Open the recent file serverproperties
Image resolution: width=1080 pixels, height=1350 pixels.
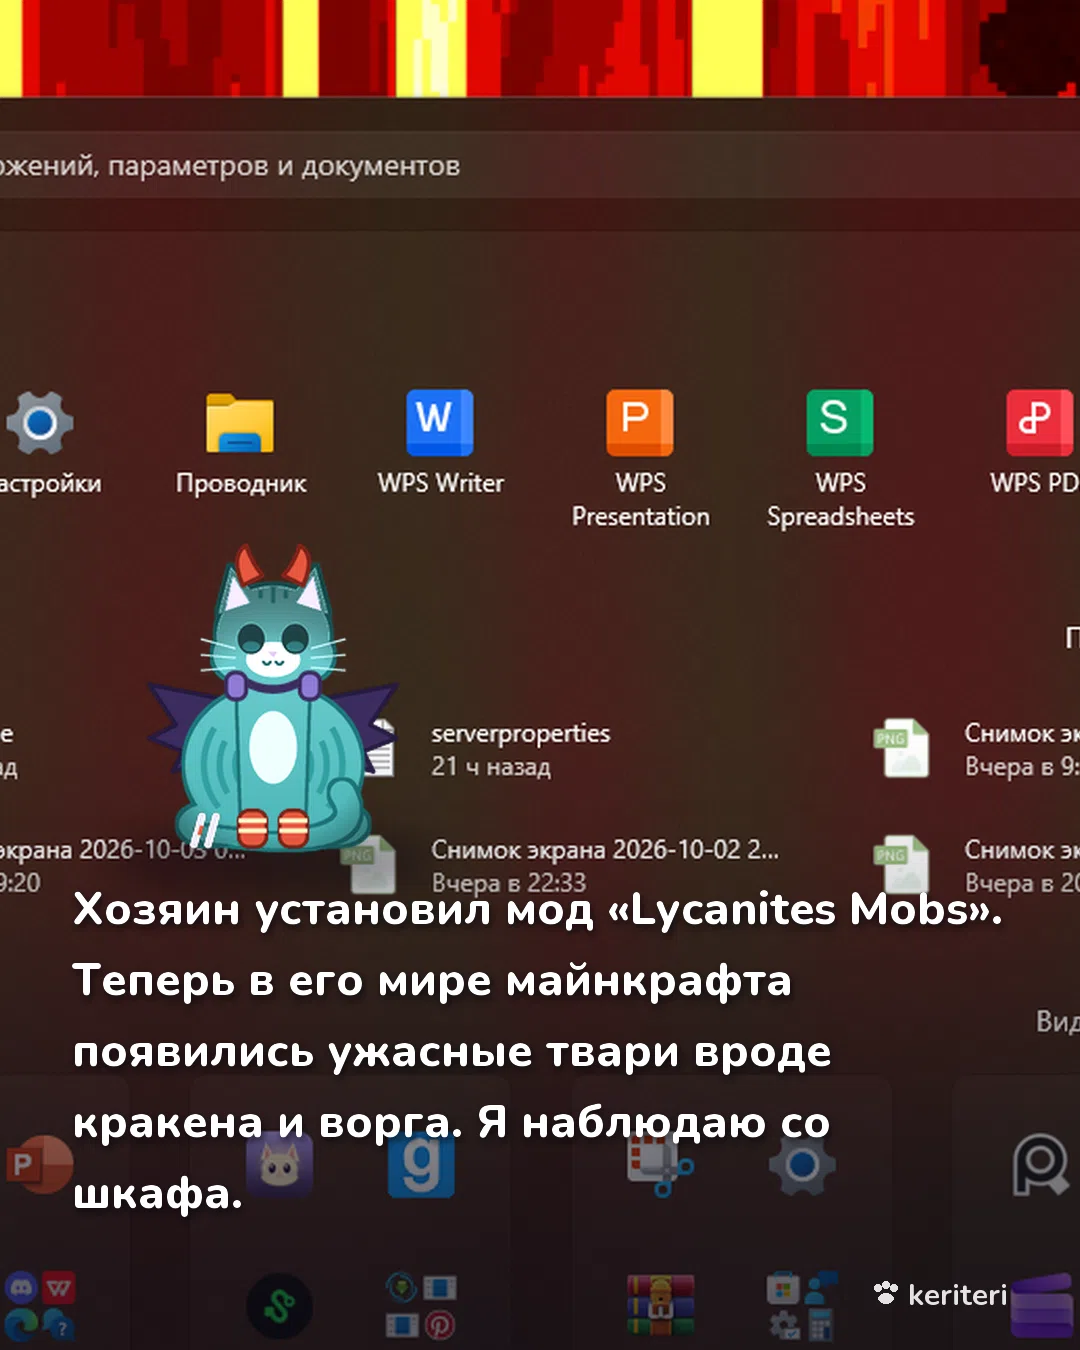click(x=520, y=749)
